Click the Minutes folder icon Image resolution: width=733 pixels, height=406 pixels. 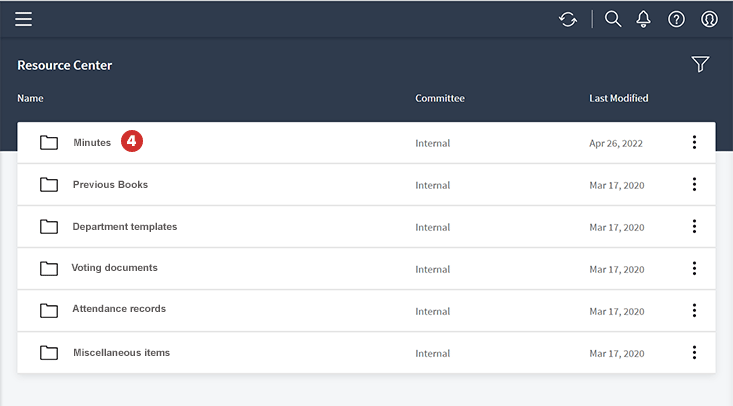click(49, 143)
